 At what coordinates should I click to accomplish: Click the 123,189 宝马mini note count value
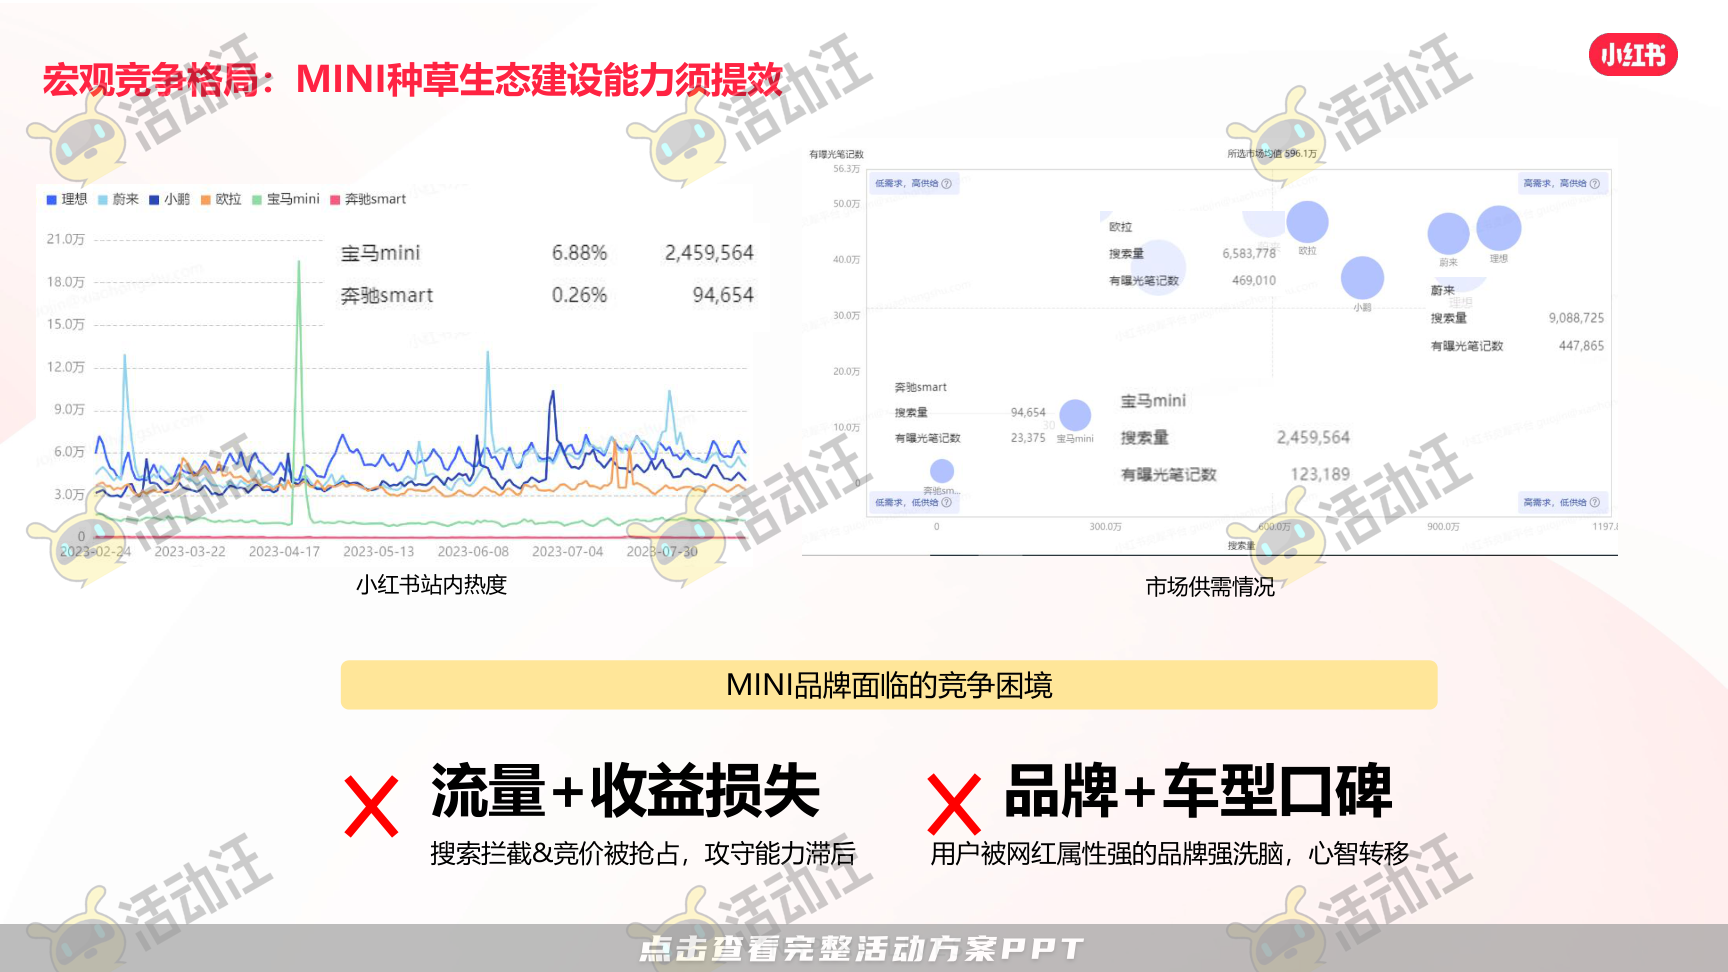coord(1320,474)
